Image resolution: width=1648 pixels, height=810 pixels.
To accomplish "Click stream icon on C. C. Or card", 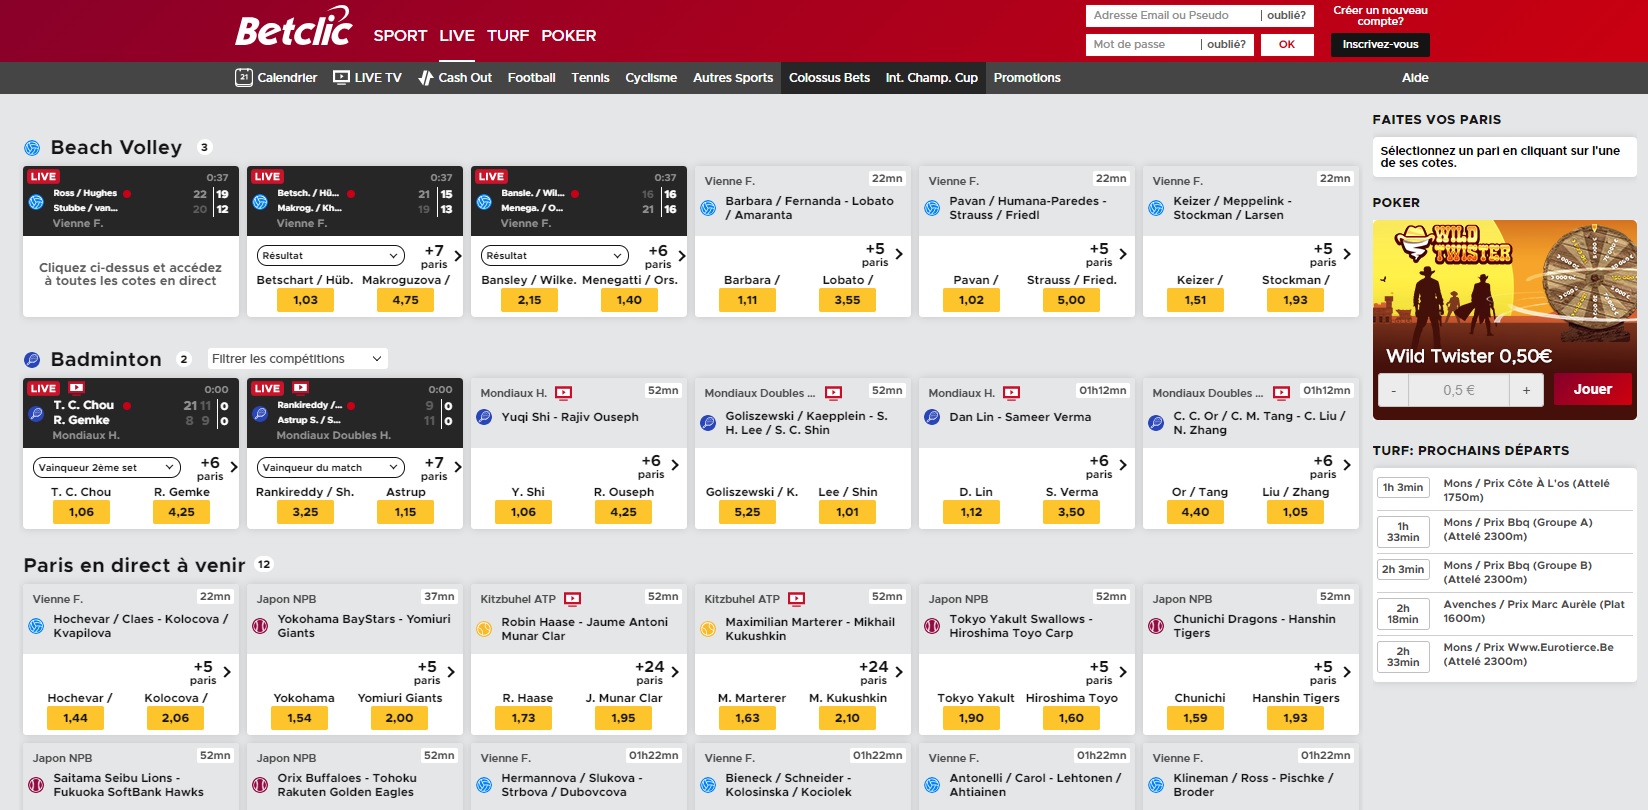I will coord(1282,393).
